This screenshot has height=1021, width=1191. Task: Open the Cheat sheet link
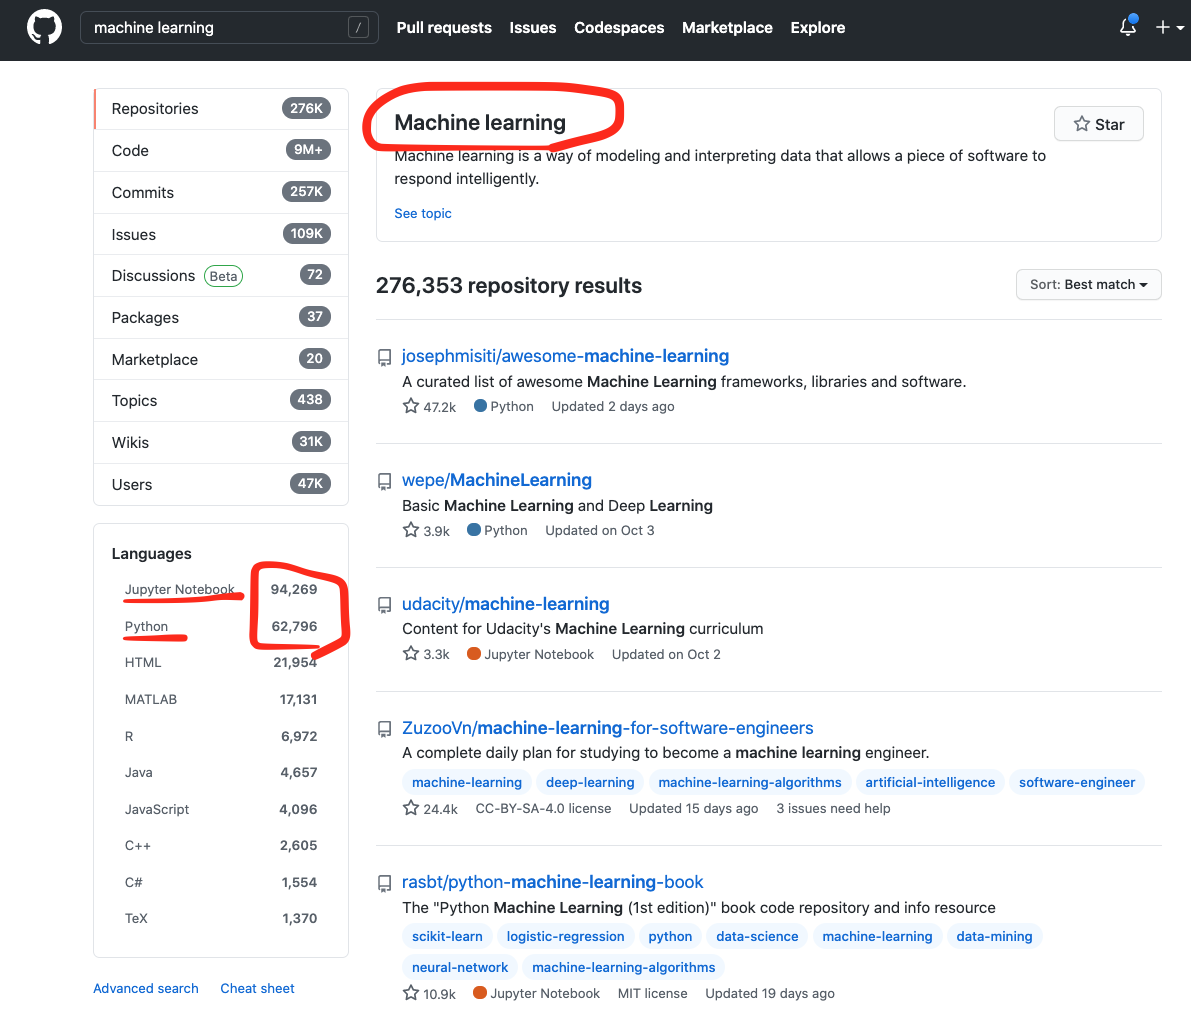point(257,988)
